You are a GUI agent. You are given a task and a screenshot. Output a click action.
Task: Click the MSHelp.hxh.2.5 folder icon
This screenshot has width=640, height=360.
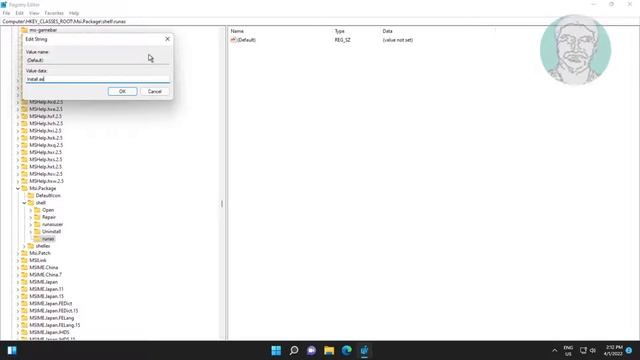point(24,123)
